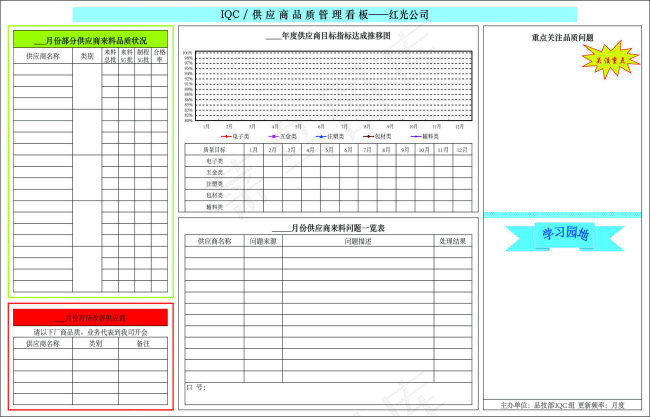This screenshot has width=650, height=417.
Task: Click the 来料NG批 column header
Action: [x=126, y=56]
